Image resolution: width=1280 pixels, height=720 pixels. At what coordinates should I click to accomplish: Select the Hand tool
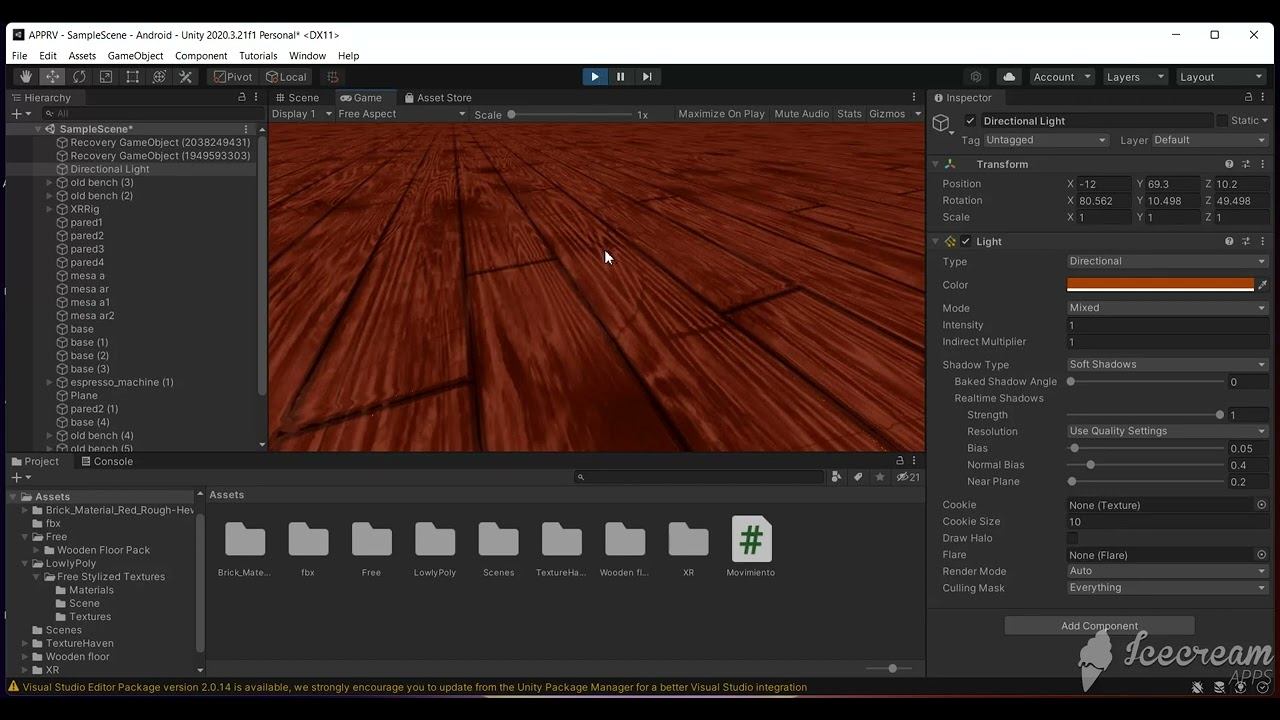[26, 77]
